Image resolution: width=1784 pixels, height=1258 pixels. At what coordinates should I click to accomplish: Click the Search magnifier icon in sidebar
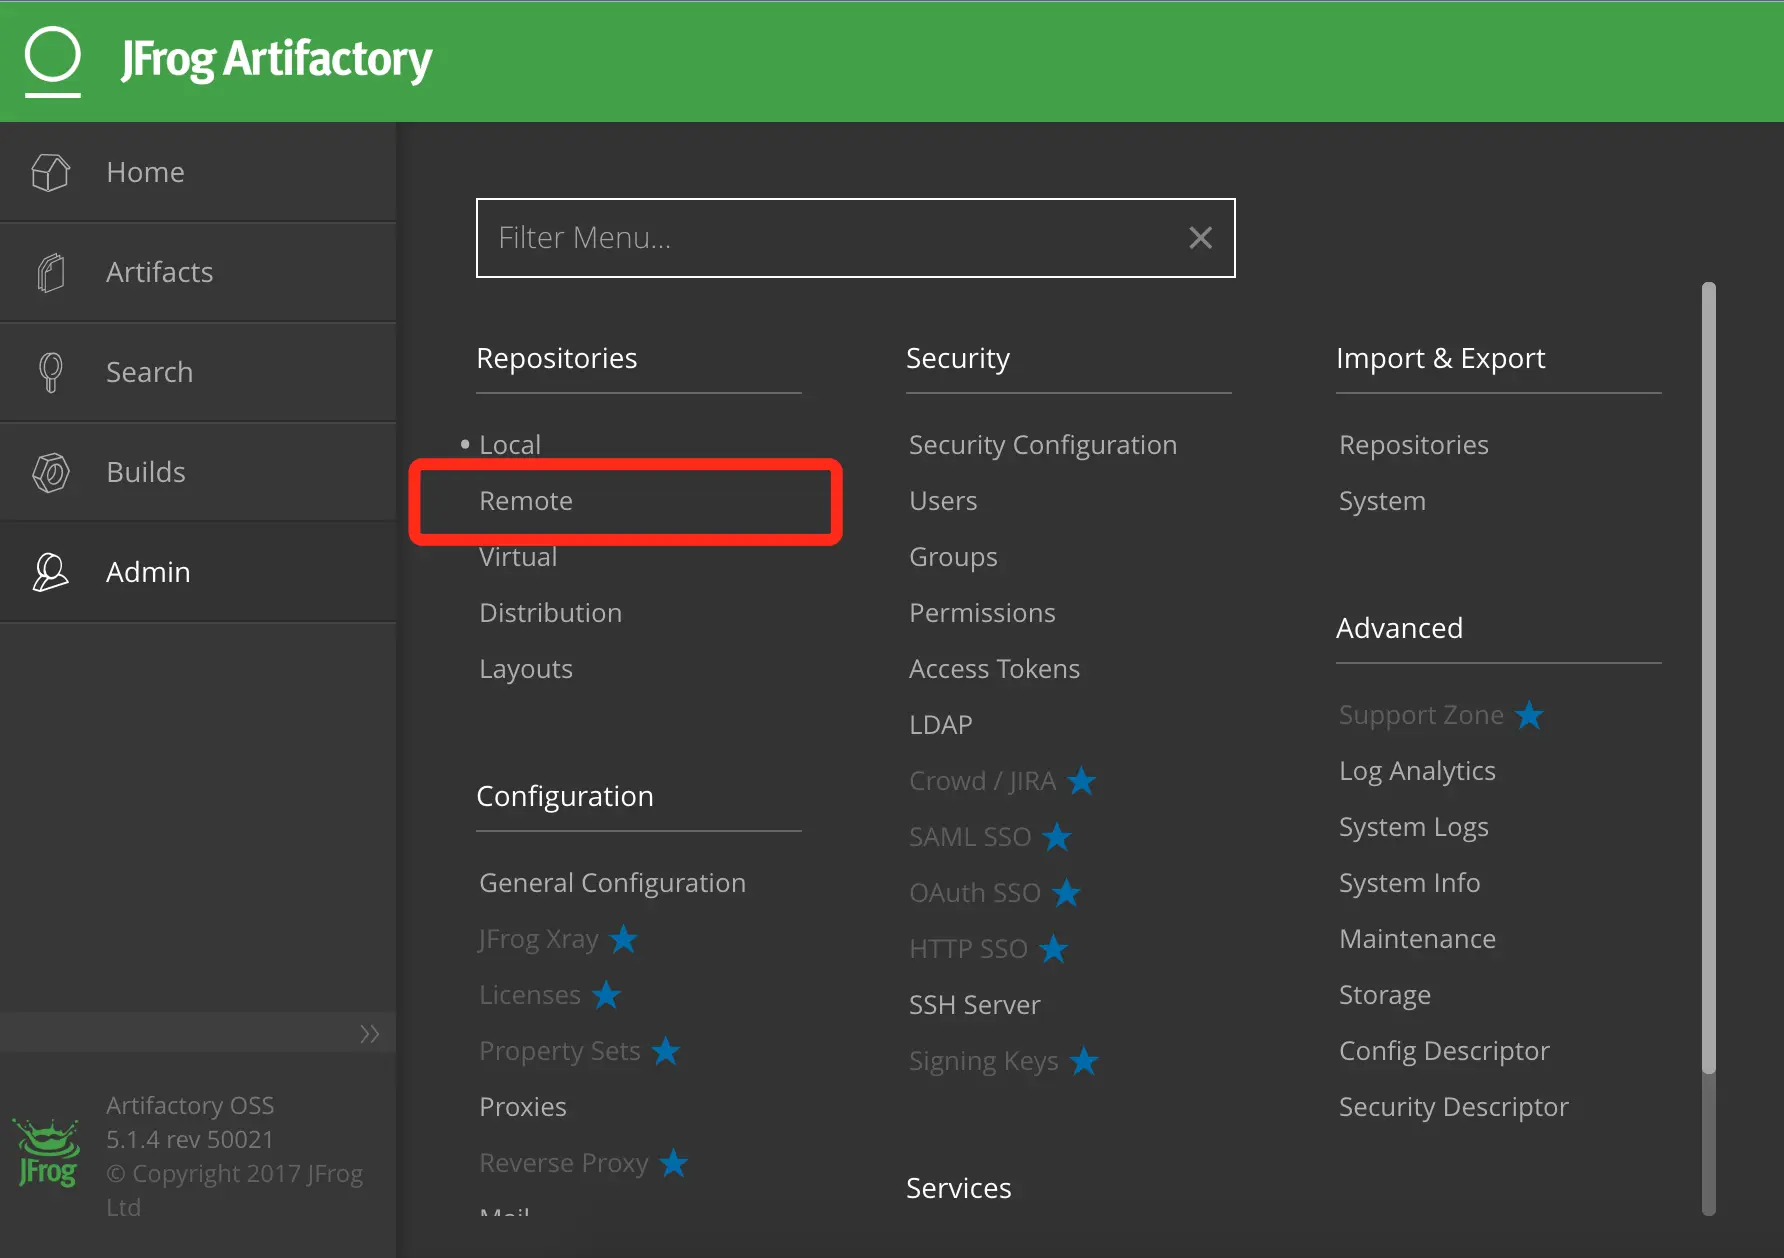point(50,372)
